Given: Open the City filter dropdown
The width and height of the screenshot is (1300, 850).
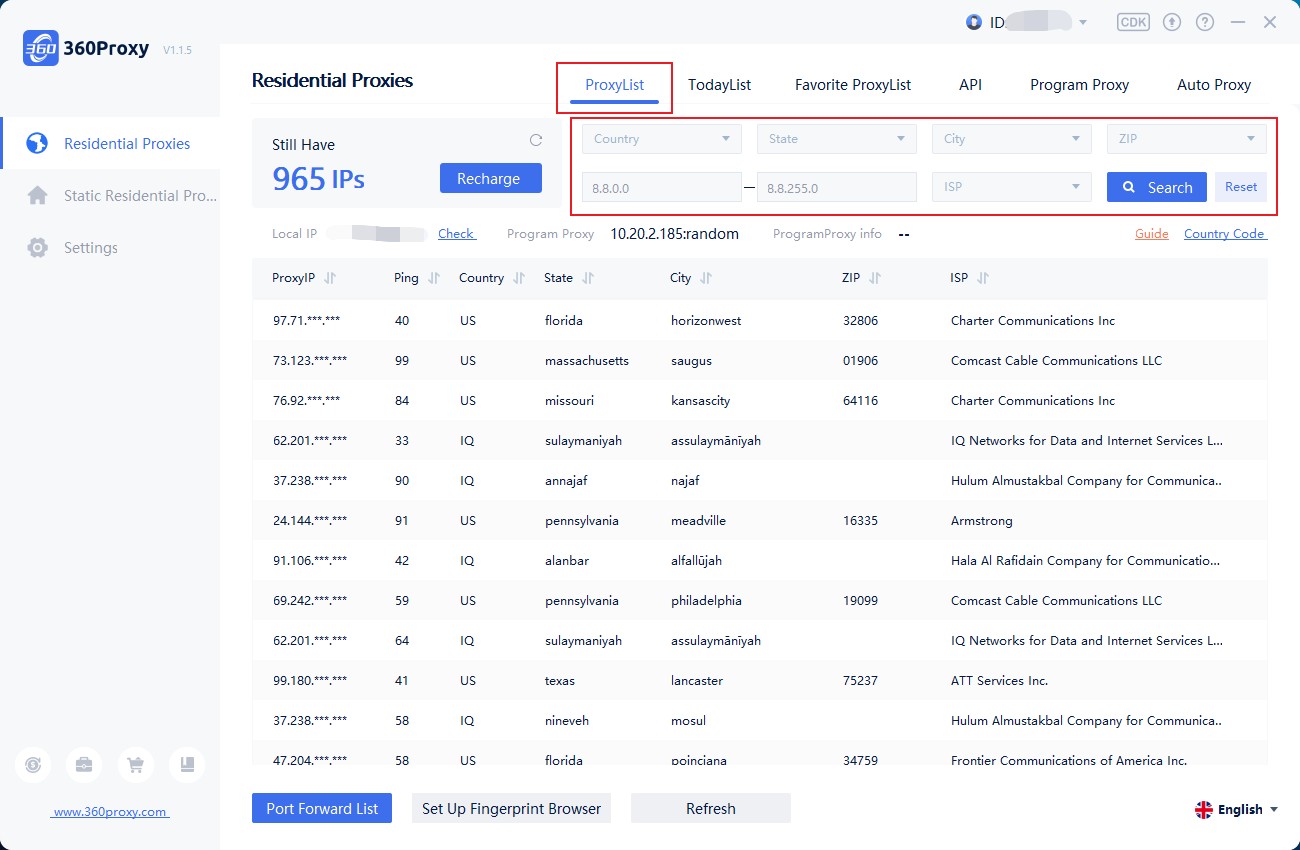Looking at the screenshot, I should pos(1012,139).
